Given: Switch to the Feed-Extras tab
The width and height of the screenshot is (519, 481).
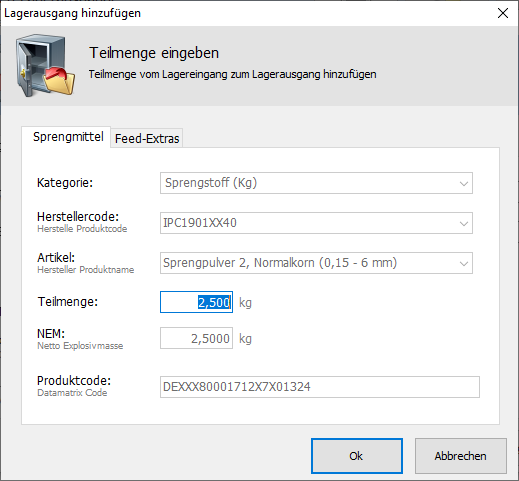Looking at the screenshot, I should coord(147,138).
